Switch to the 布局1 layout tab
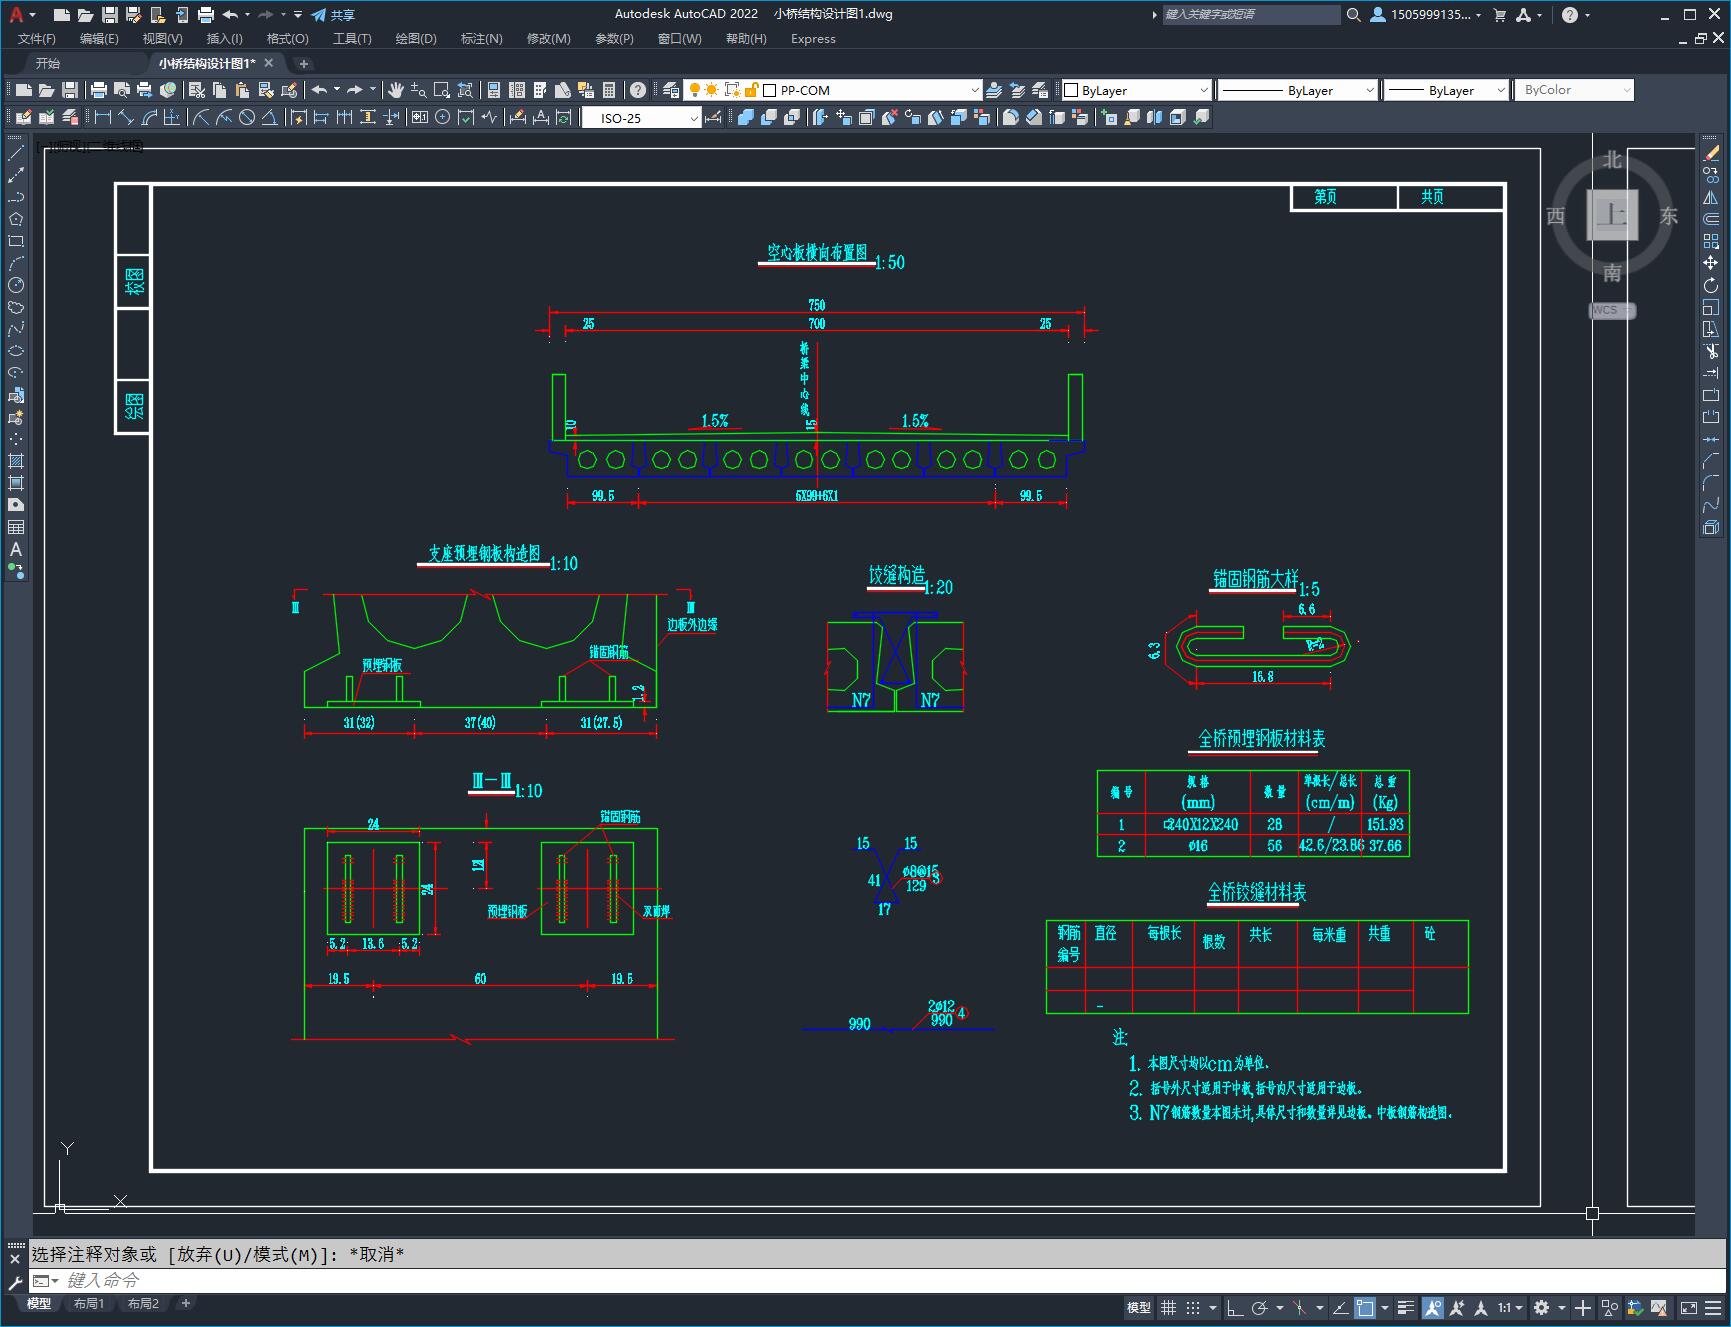This screenshot has width=1731, height=1327. (x=89, y=1303)
